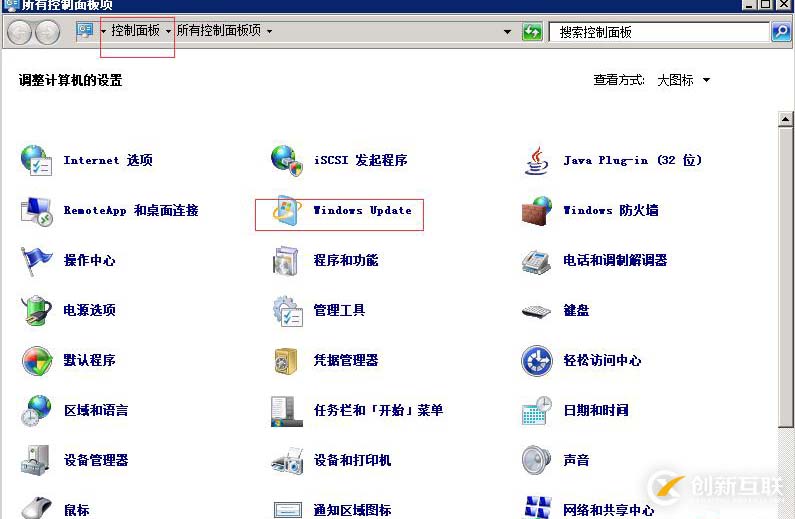Click the 电源选项 link text

click(89, 310)
